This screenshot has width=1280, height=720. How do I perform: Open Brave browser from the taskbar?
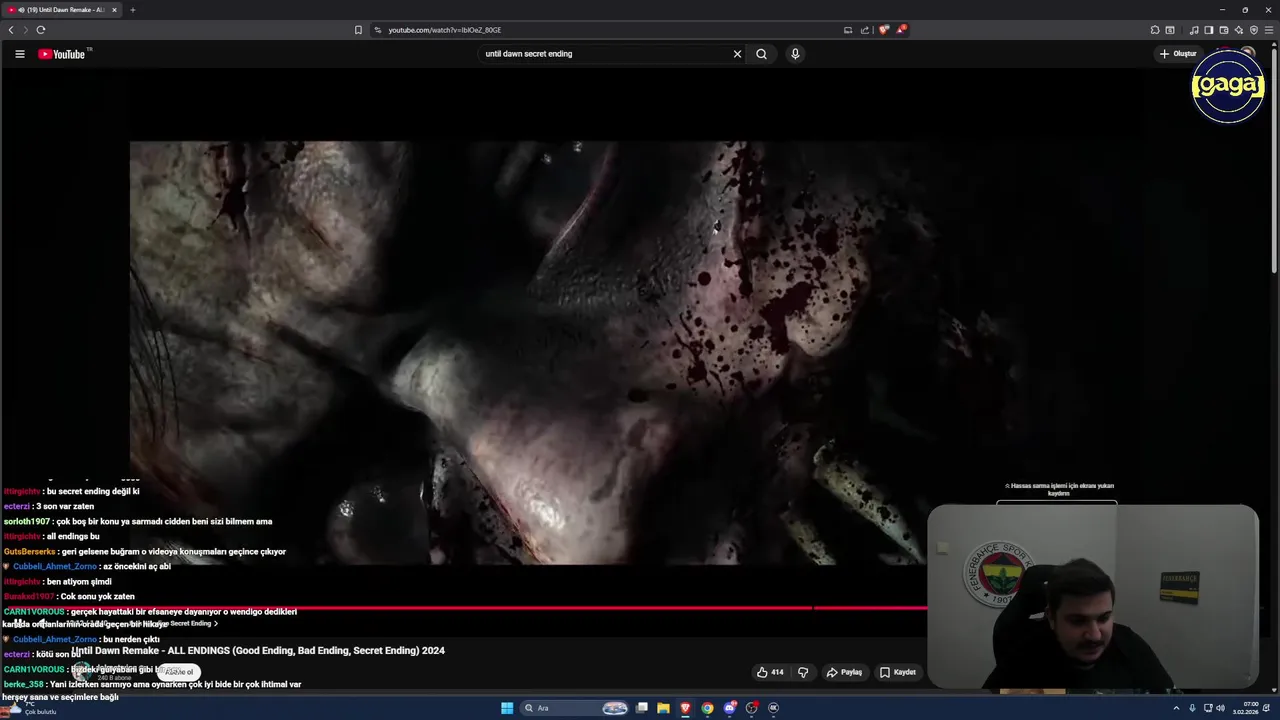point(685,708)
